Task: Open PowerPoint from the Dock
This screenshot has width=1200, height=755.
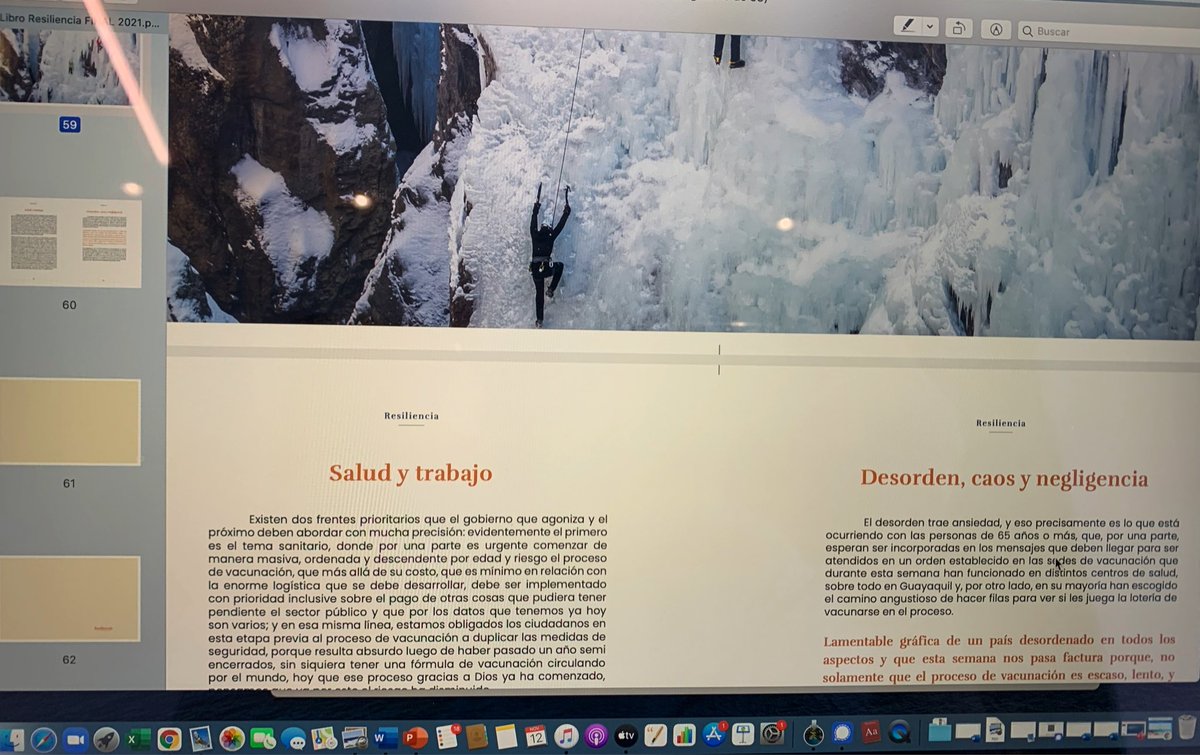Action: (416, 739)
